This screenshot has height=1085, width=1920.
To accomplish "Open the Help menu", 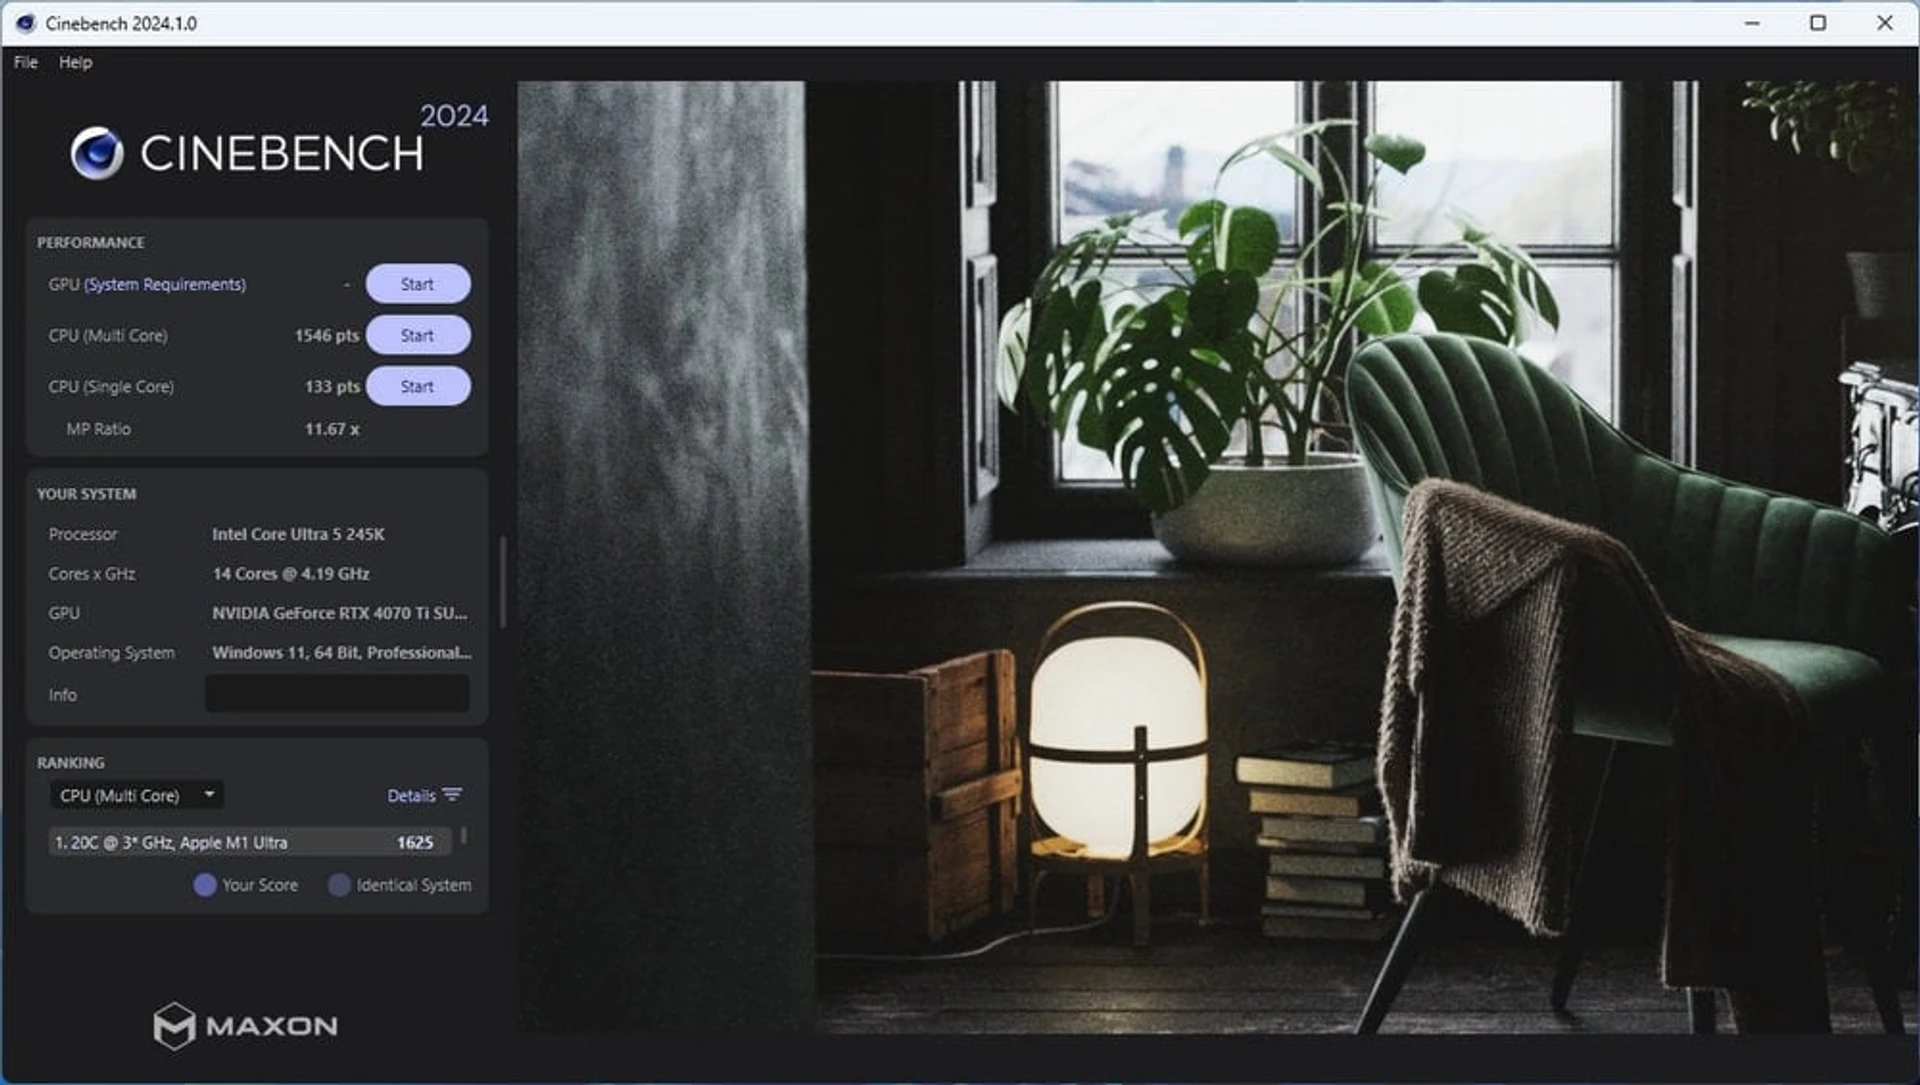I will [75, 62].
